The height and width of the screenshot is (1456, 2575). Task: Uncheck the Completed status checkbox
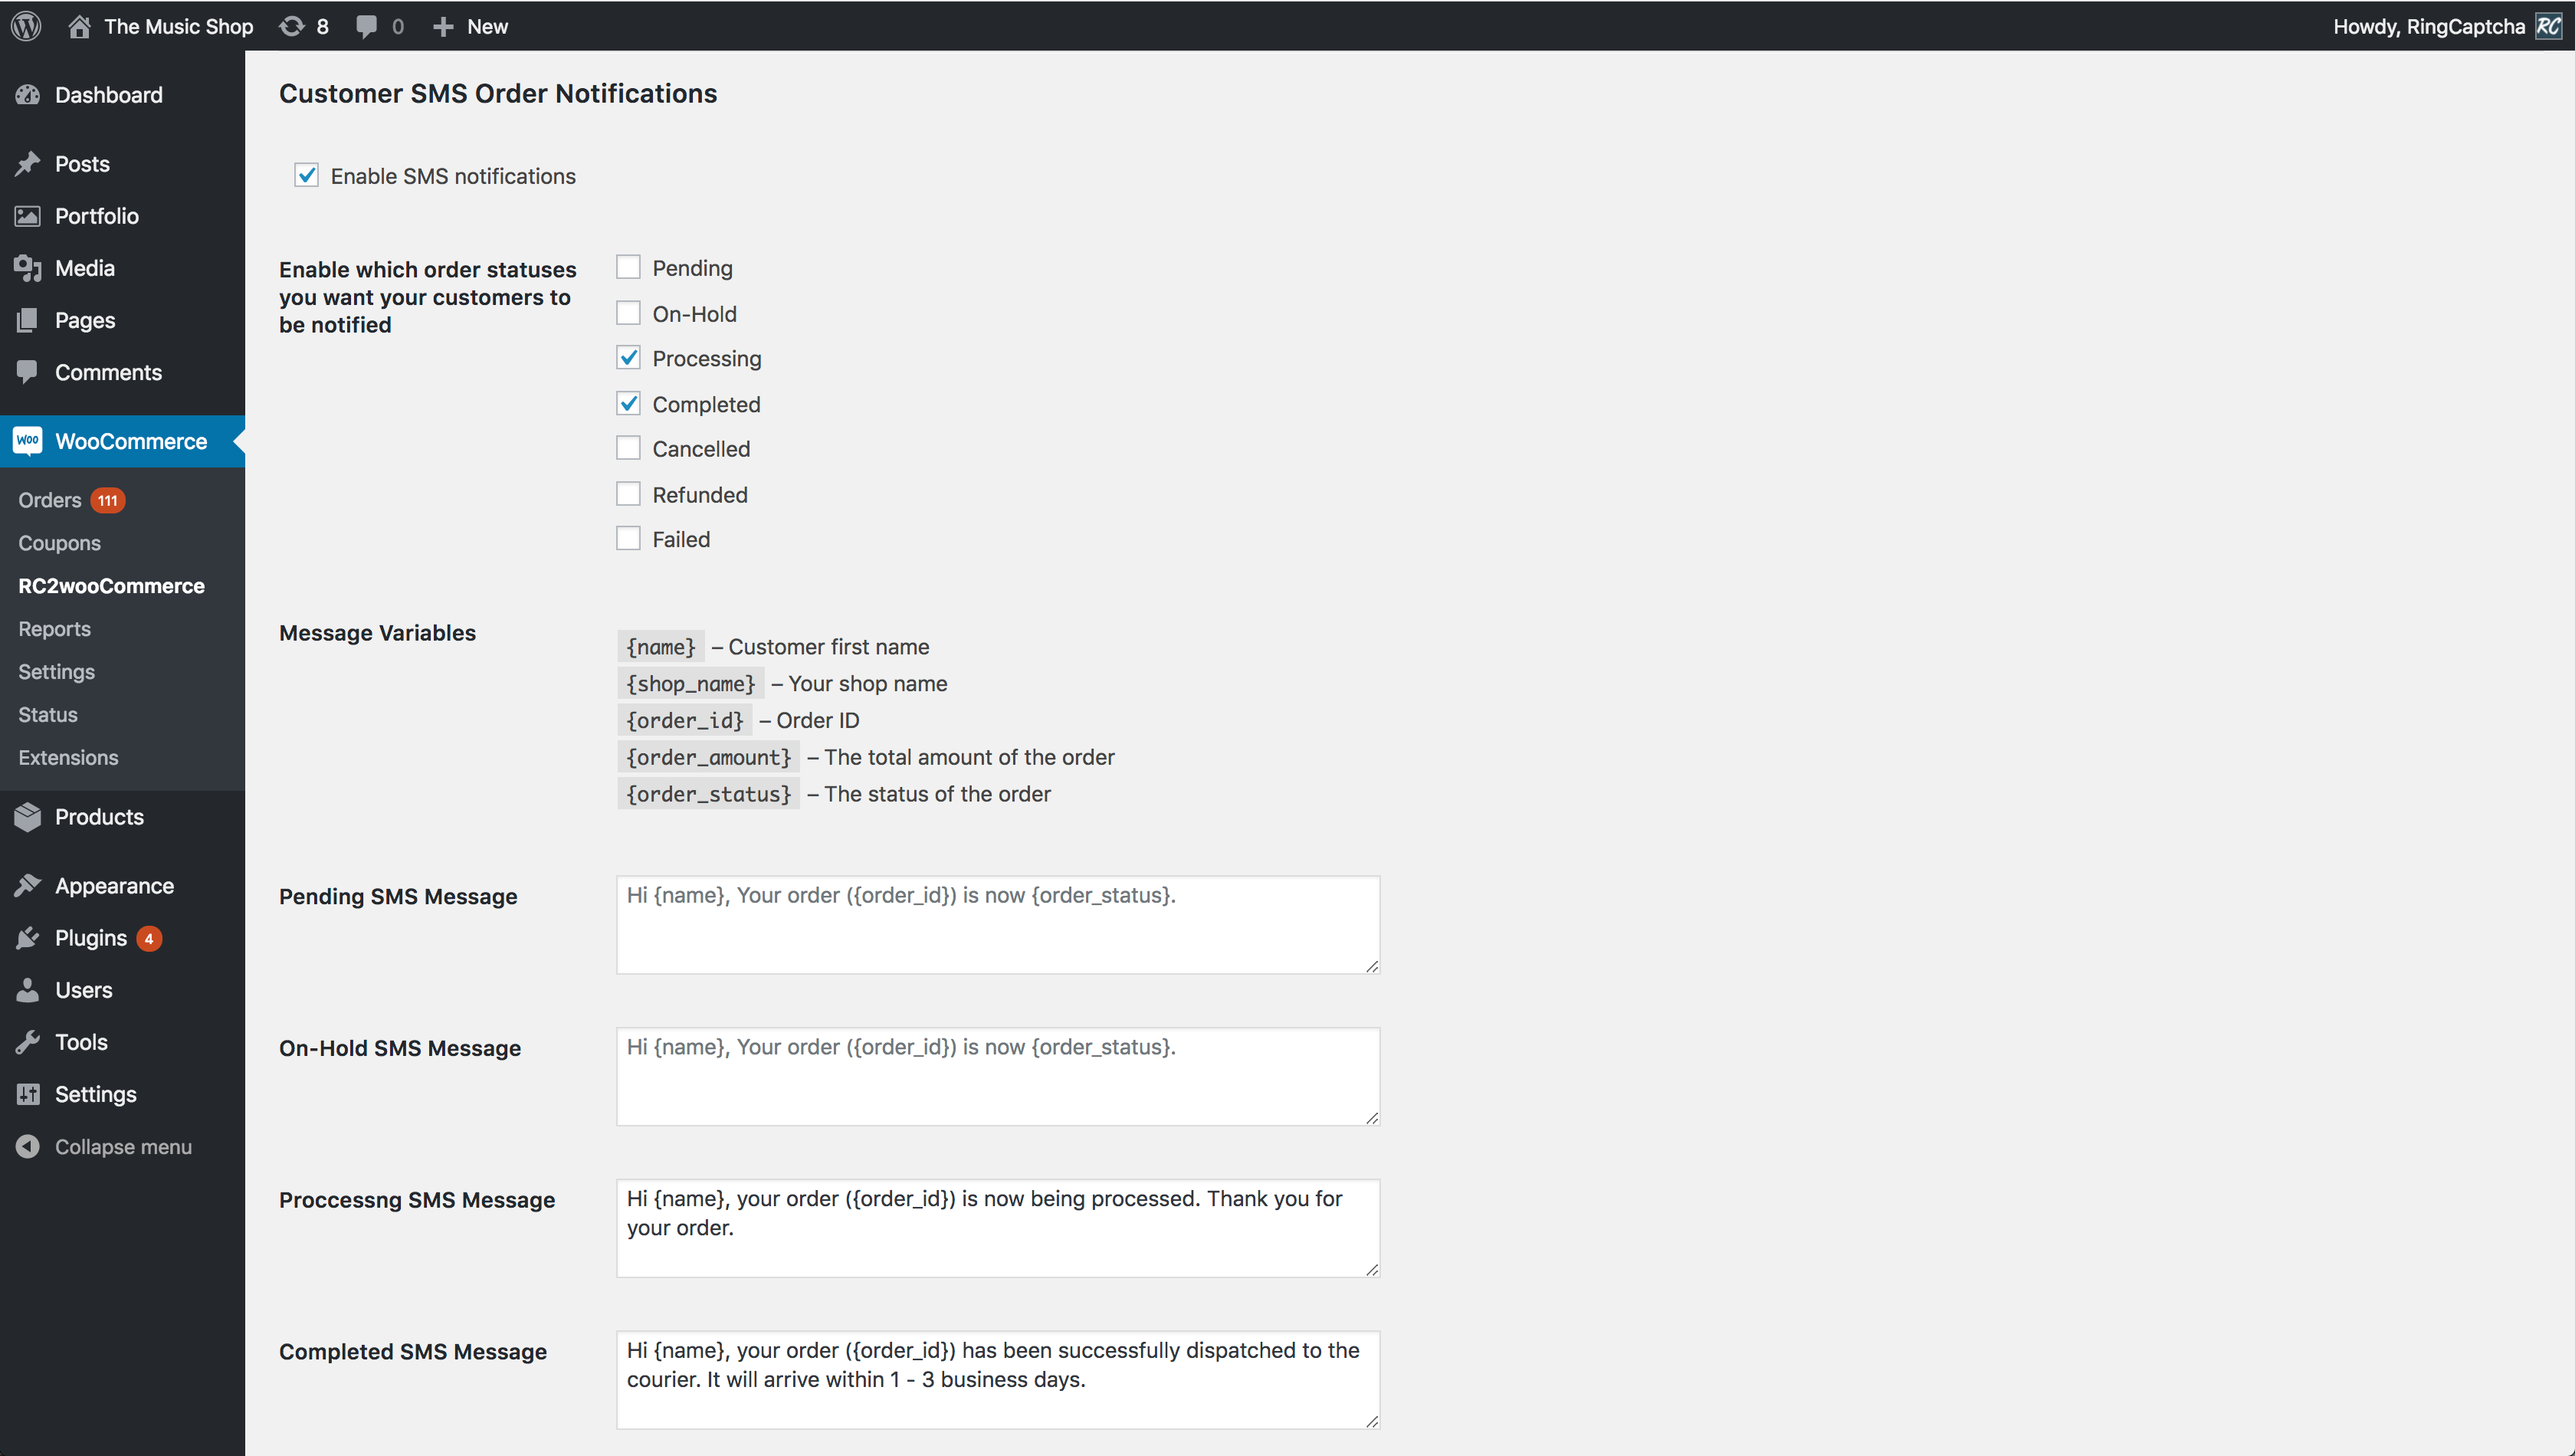click(x=628, y=404)
